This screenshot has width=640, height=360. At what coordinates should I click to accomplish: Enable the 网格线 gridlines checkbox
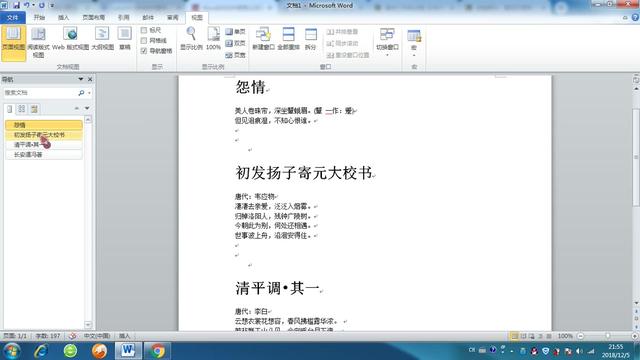pos(144,40)
